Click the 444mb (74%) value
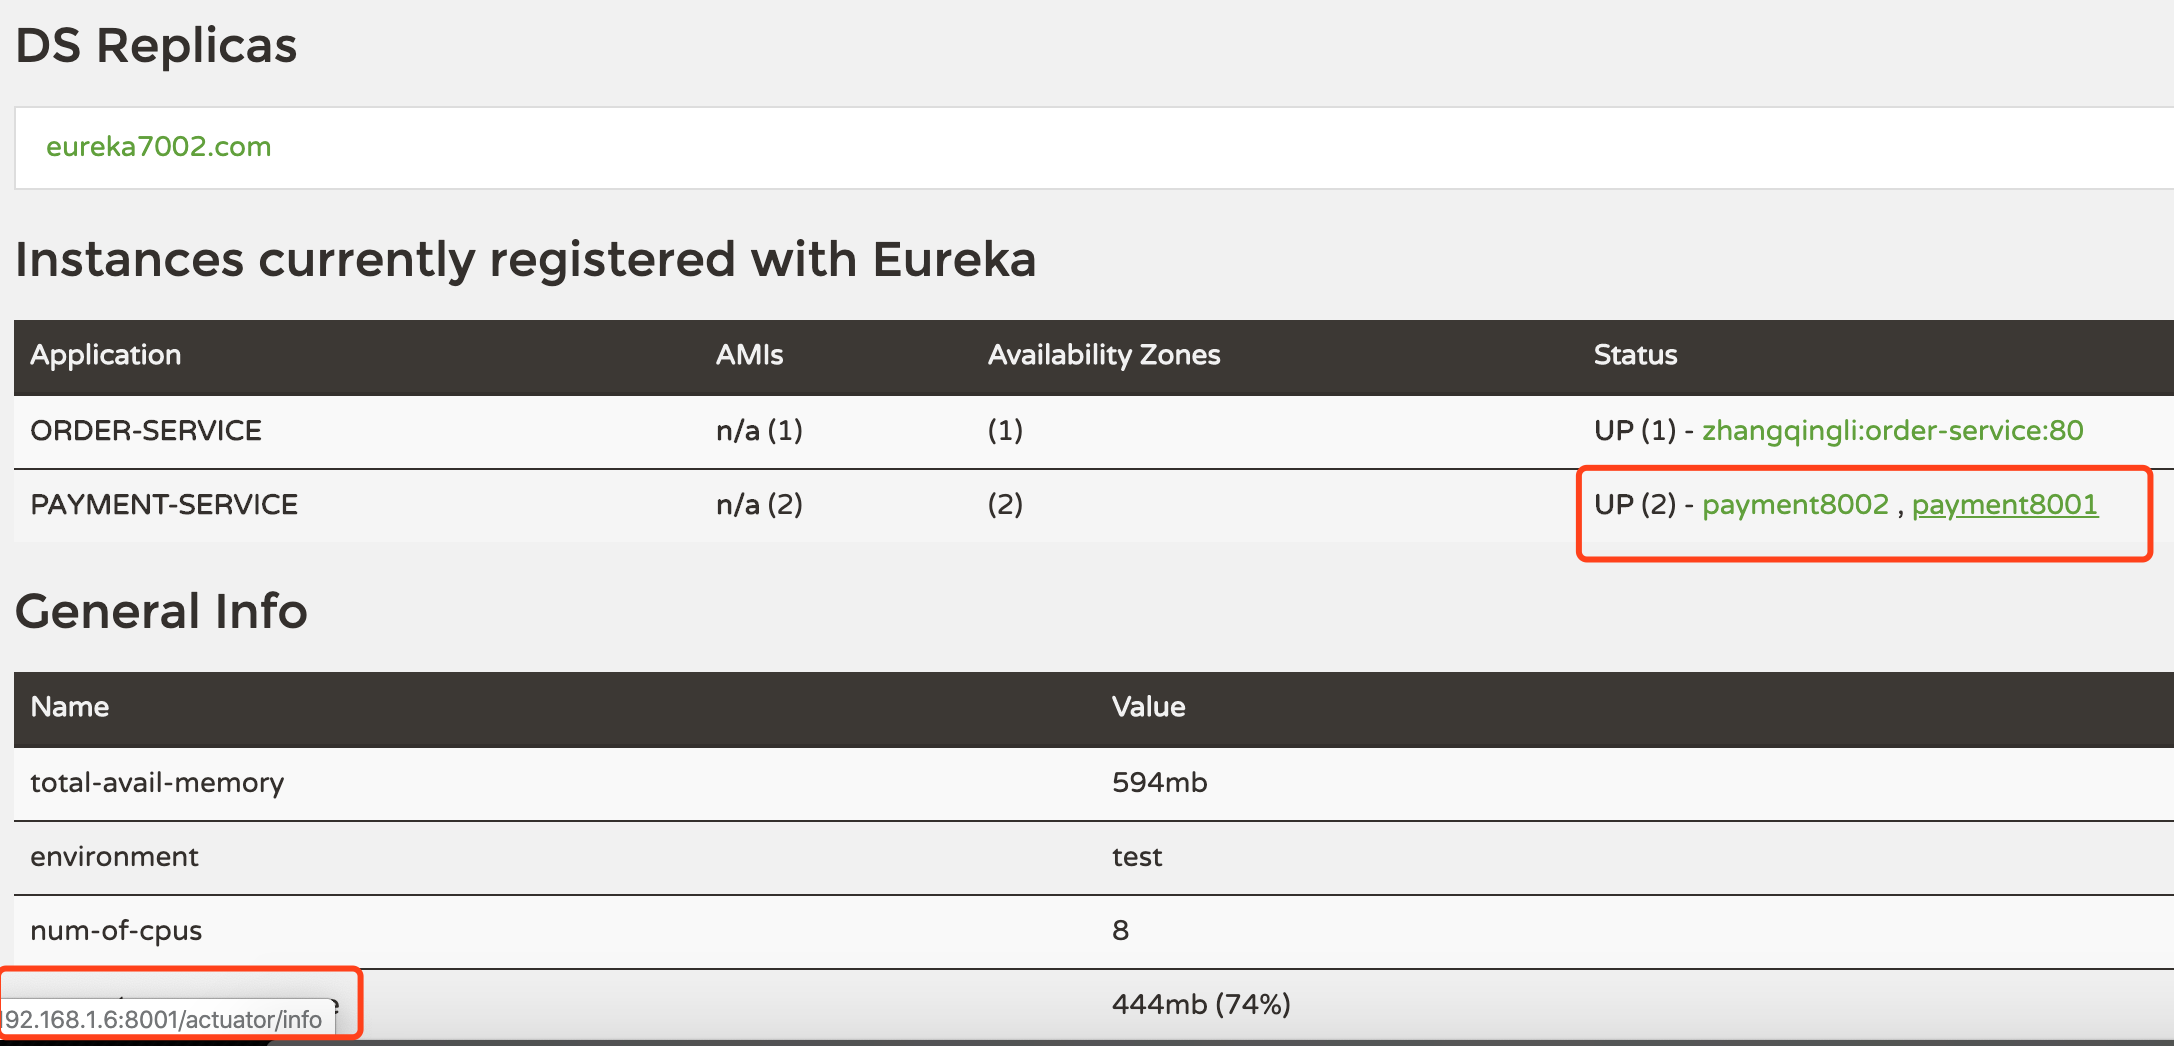This screenshot has width=2174, height=1046. 1201,1004
